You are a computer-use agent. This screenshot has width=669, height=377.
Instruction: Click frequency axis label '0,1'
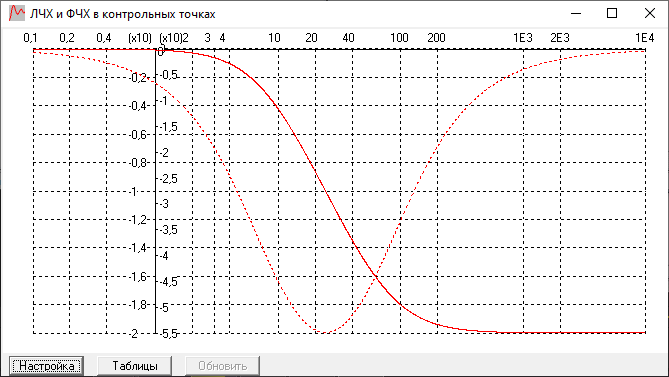pyautogui.click(x=30, y=38)
